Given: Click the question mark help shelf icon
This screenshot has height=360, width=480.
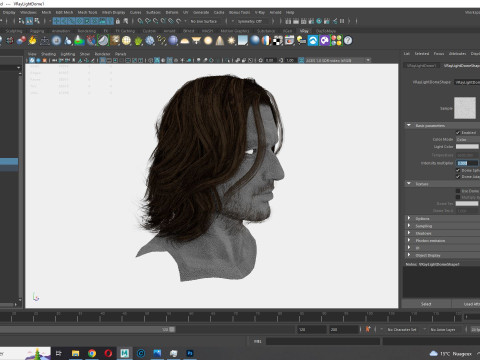Looking at the screenshot, I should (x=348, y=41).
